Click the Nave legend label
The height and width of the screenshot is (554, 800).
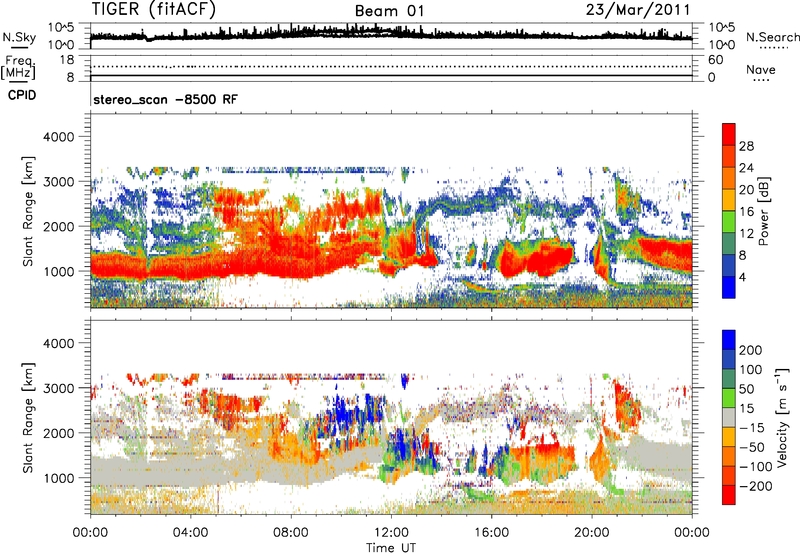tap(761, 70)
